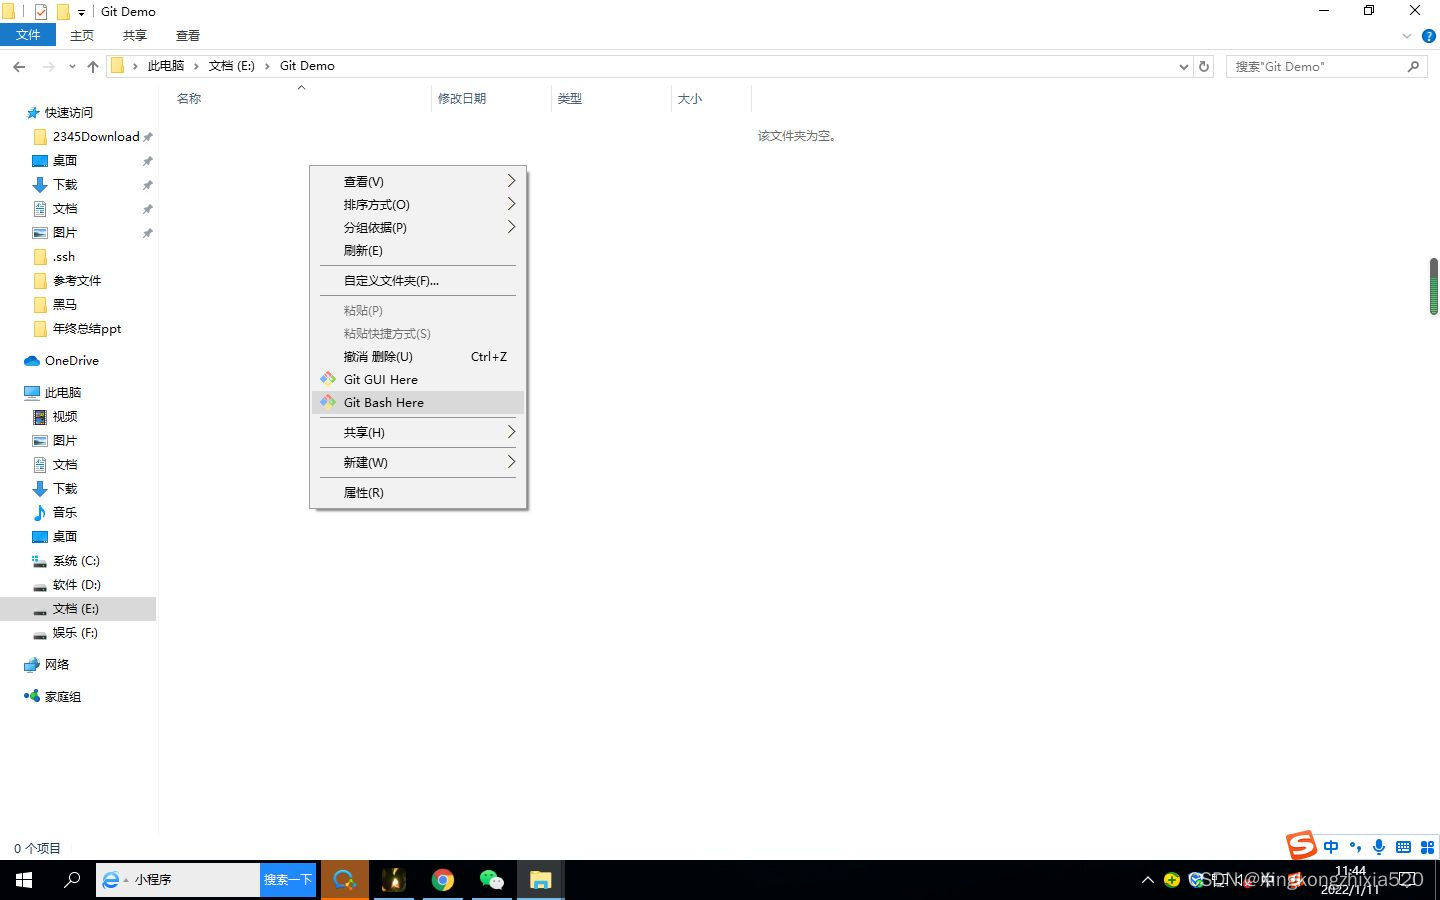Select 撤消 删除(U) menu entry
This screenshot has height=900, width=1440.
coord(418,356)
